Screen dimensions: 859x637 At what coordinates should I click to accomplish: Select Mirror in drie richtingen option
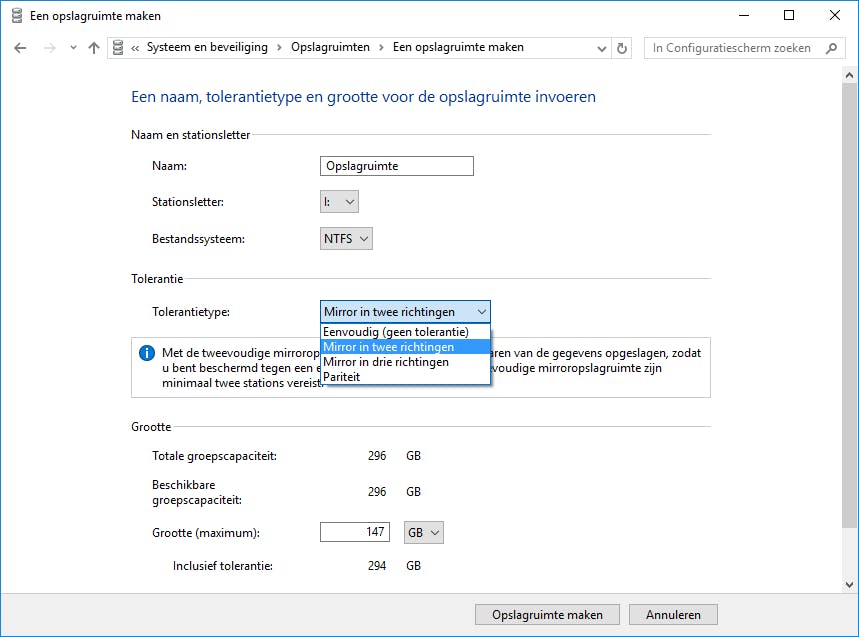pyautogui.click(x=405, y=361)
